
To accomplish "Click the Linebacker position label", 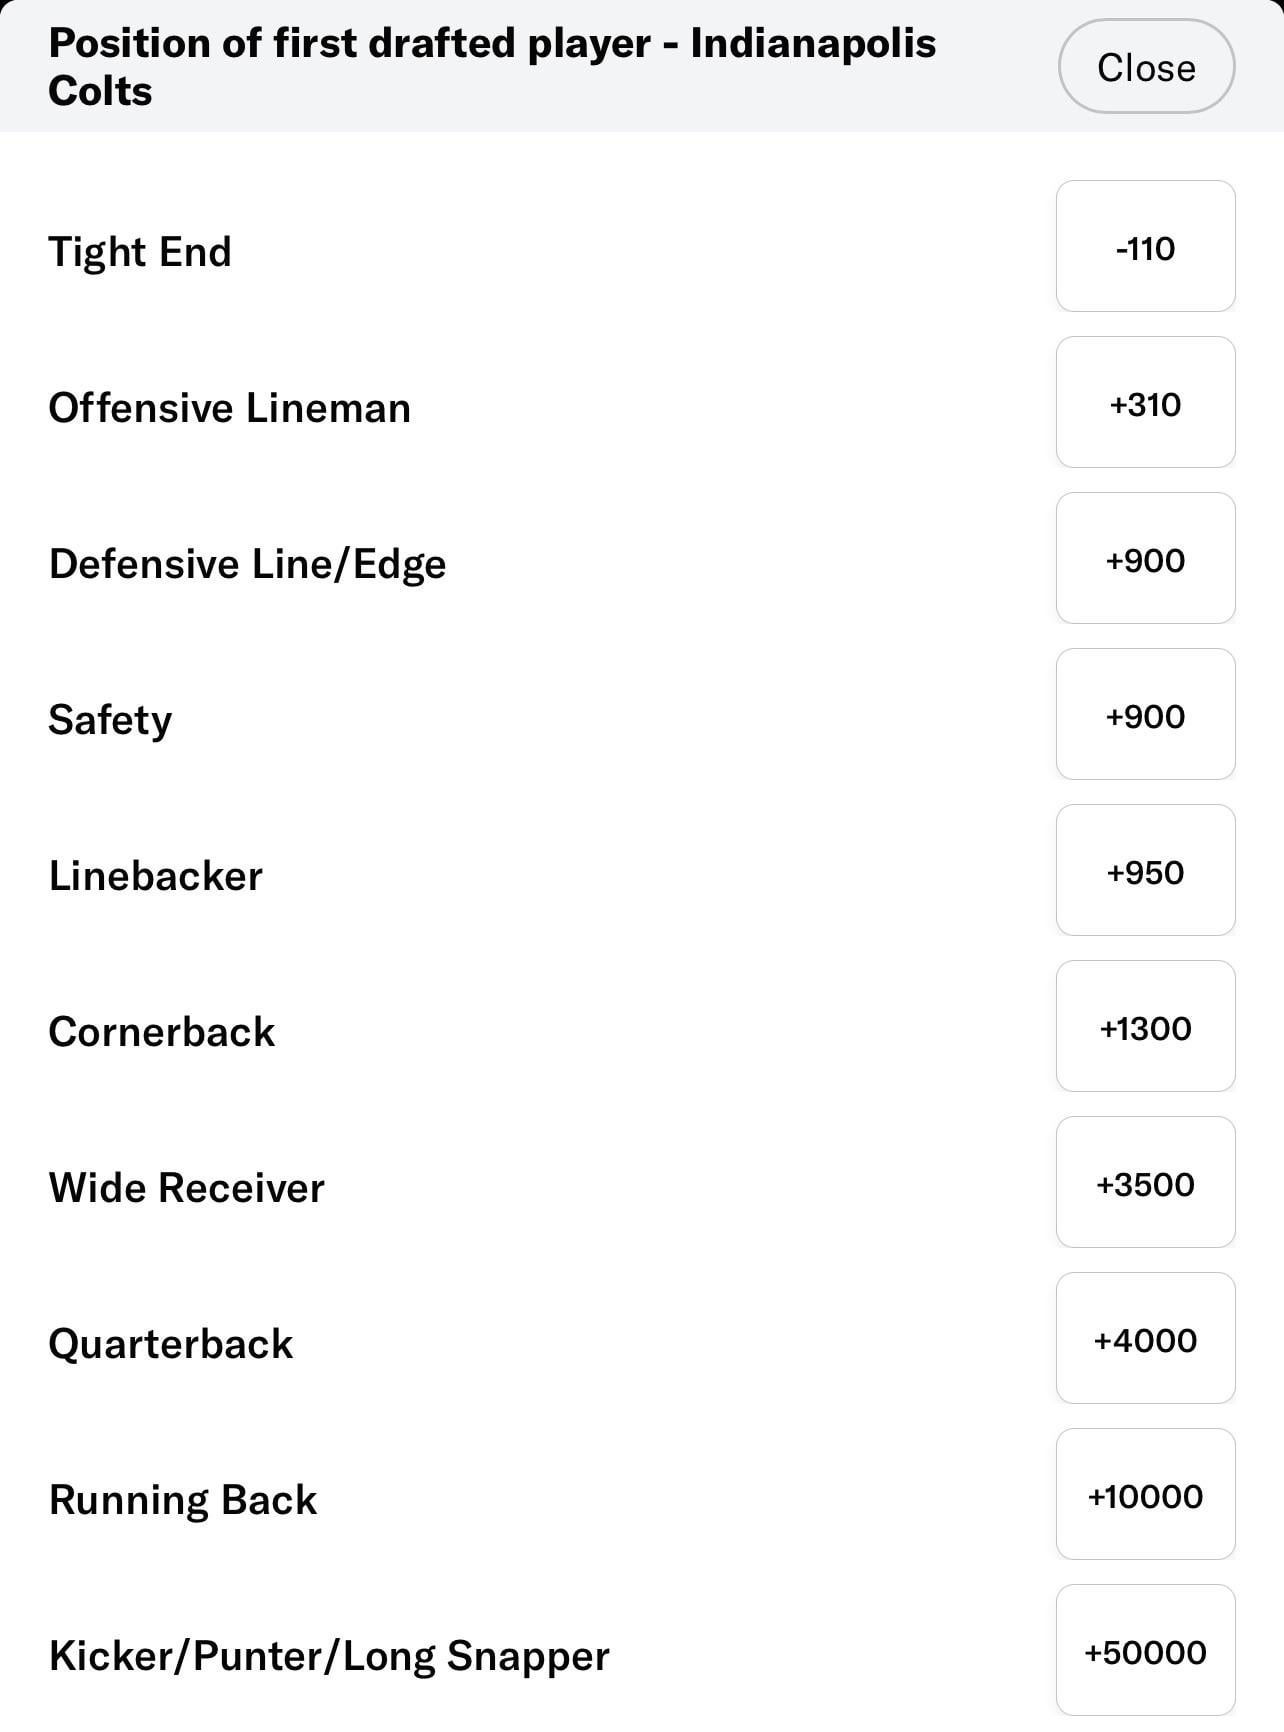I will [x=155, y=875].
